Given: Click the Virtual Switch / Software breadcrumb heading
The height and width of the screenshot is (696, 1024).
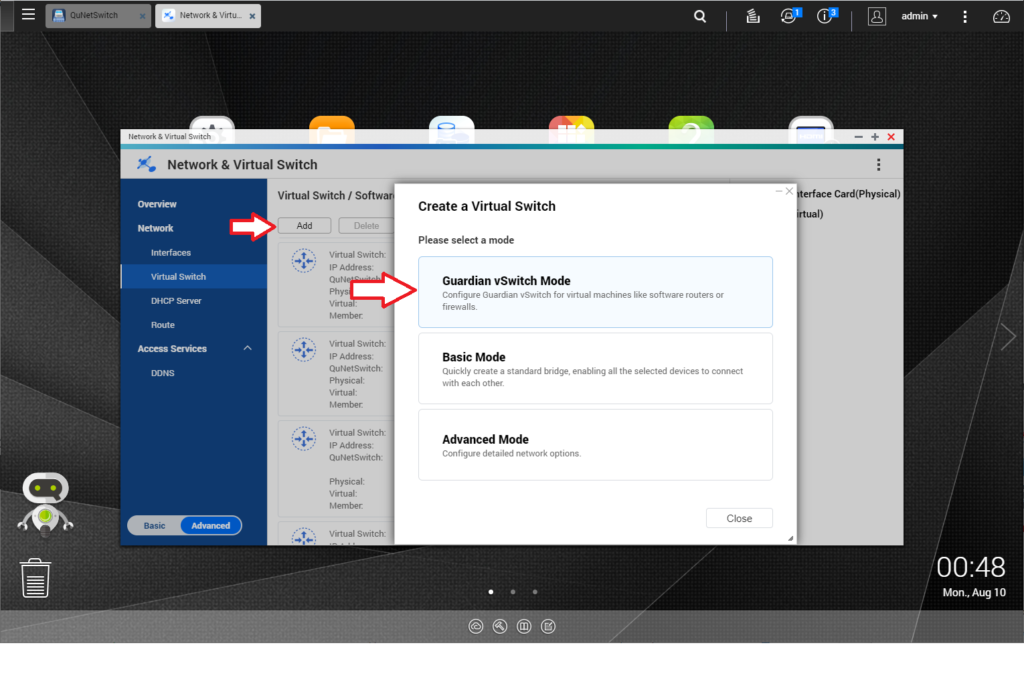Looking at the screenshot, I should point(336,196).
